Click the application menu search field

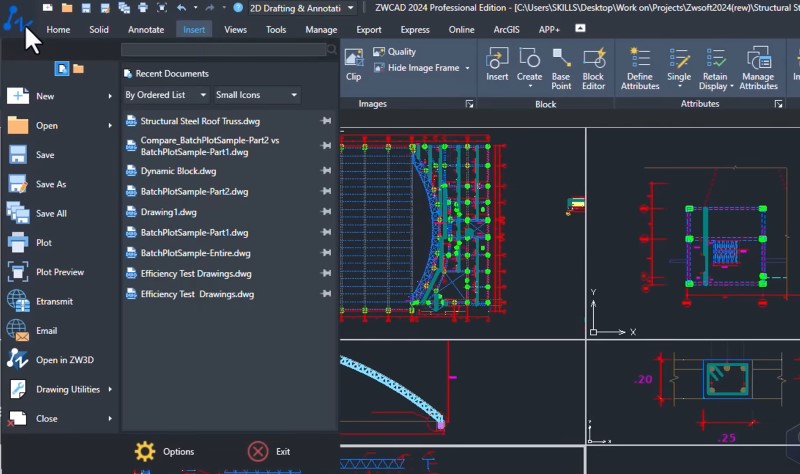(x=223, y=49)
